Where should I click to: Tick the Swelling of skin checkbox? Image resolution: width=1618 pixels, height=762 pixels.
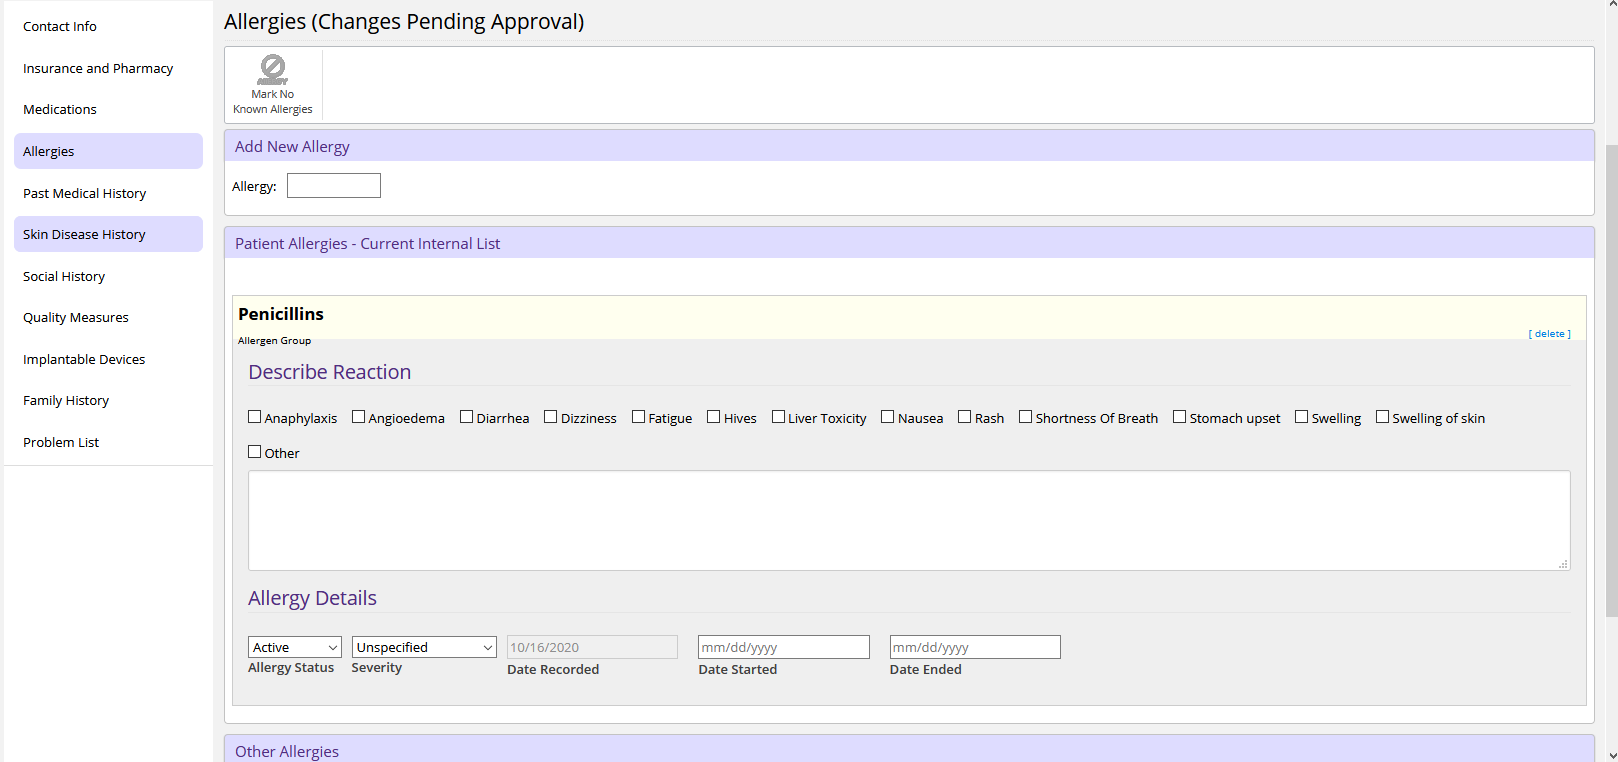coord(1383,417)
